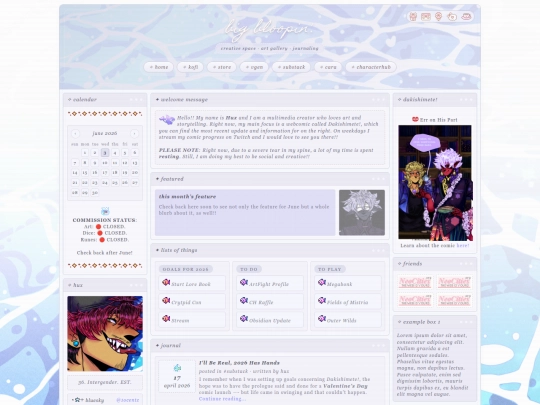Select June 30 in the calendar
Image resolution: width=540 pixels, height=405 pixels.
pyautogui.click(x=95, y=193)
